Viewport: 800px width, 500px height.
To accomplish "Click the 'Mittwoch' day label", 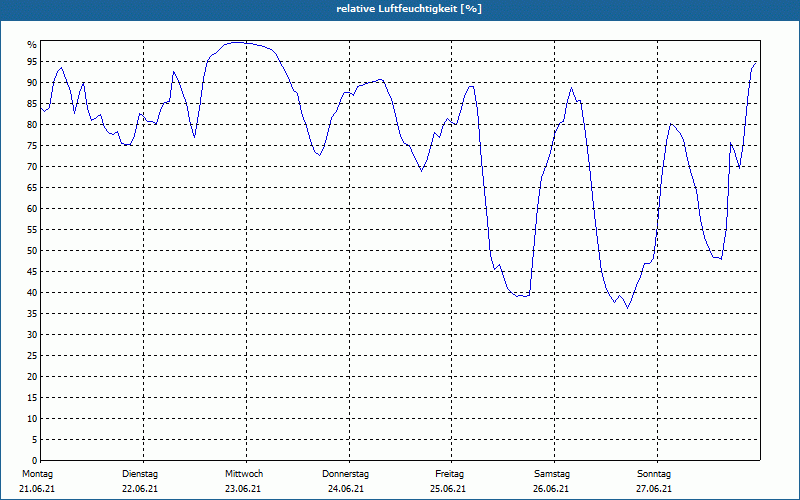I will click(244, 474).
